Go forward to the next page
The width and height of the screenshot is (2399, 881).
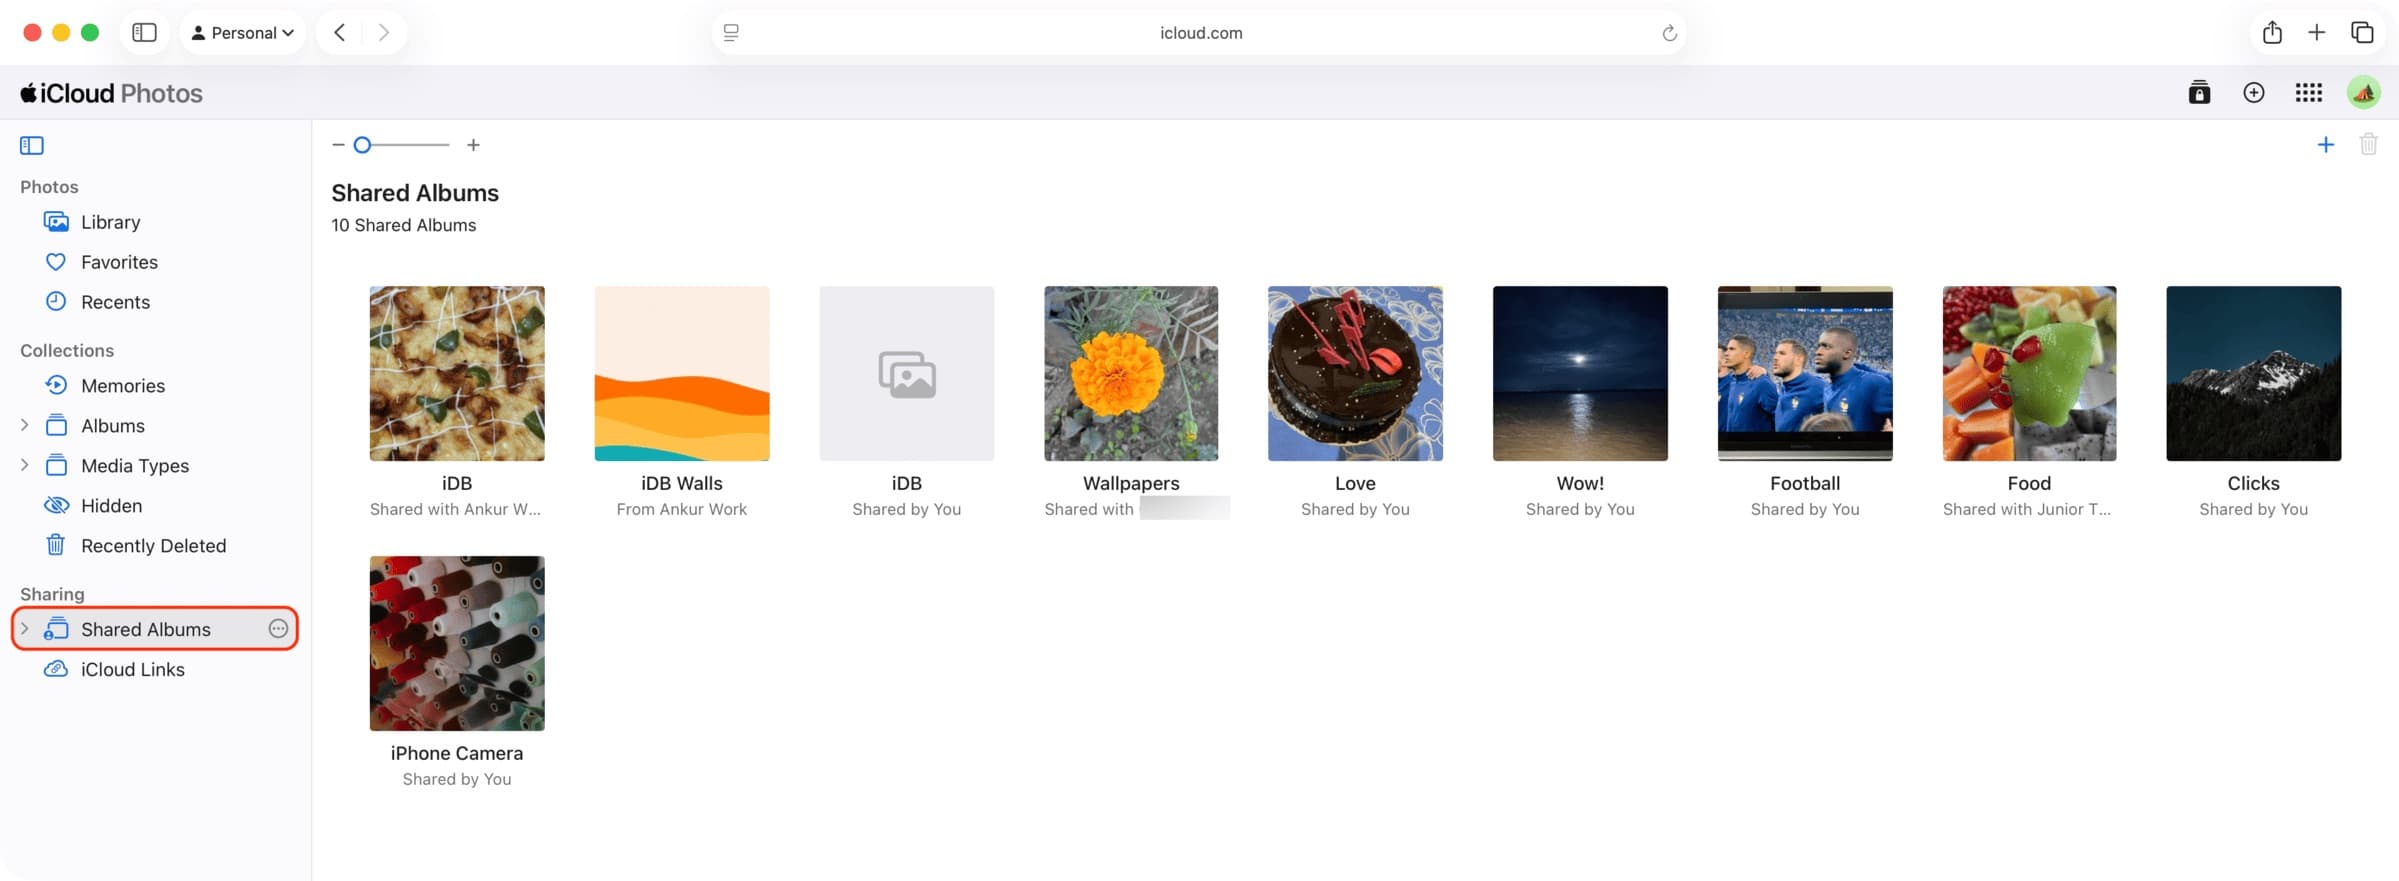[x=383, y=32]
